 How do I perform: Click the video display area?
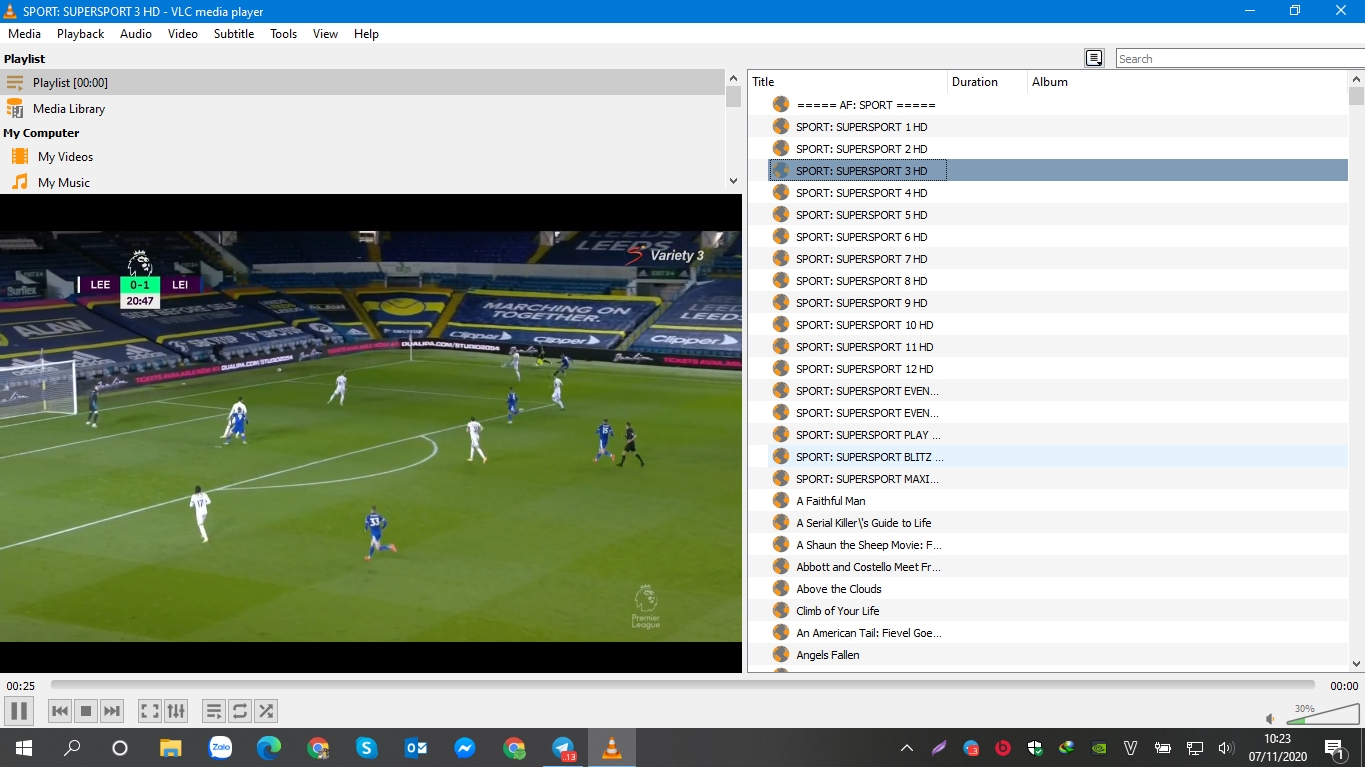click(x=371, y=433)
